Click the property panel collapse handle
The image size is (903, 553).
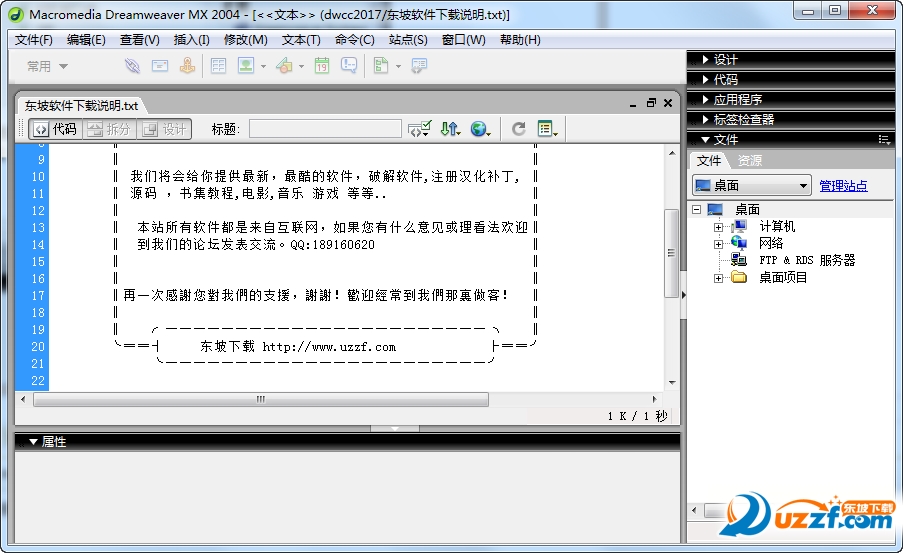tap(395, 429)
